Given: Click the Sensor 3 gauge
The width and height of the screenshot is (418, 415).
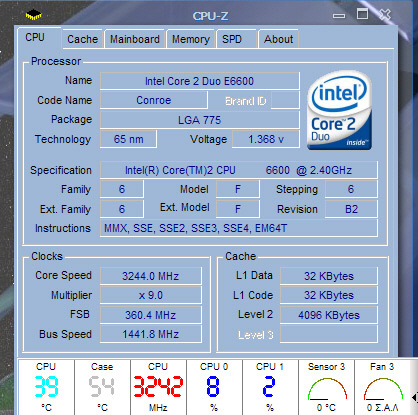Looking at the screenshot, I should pyautogui.click(x=326, y=388).
